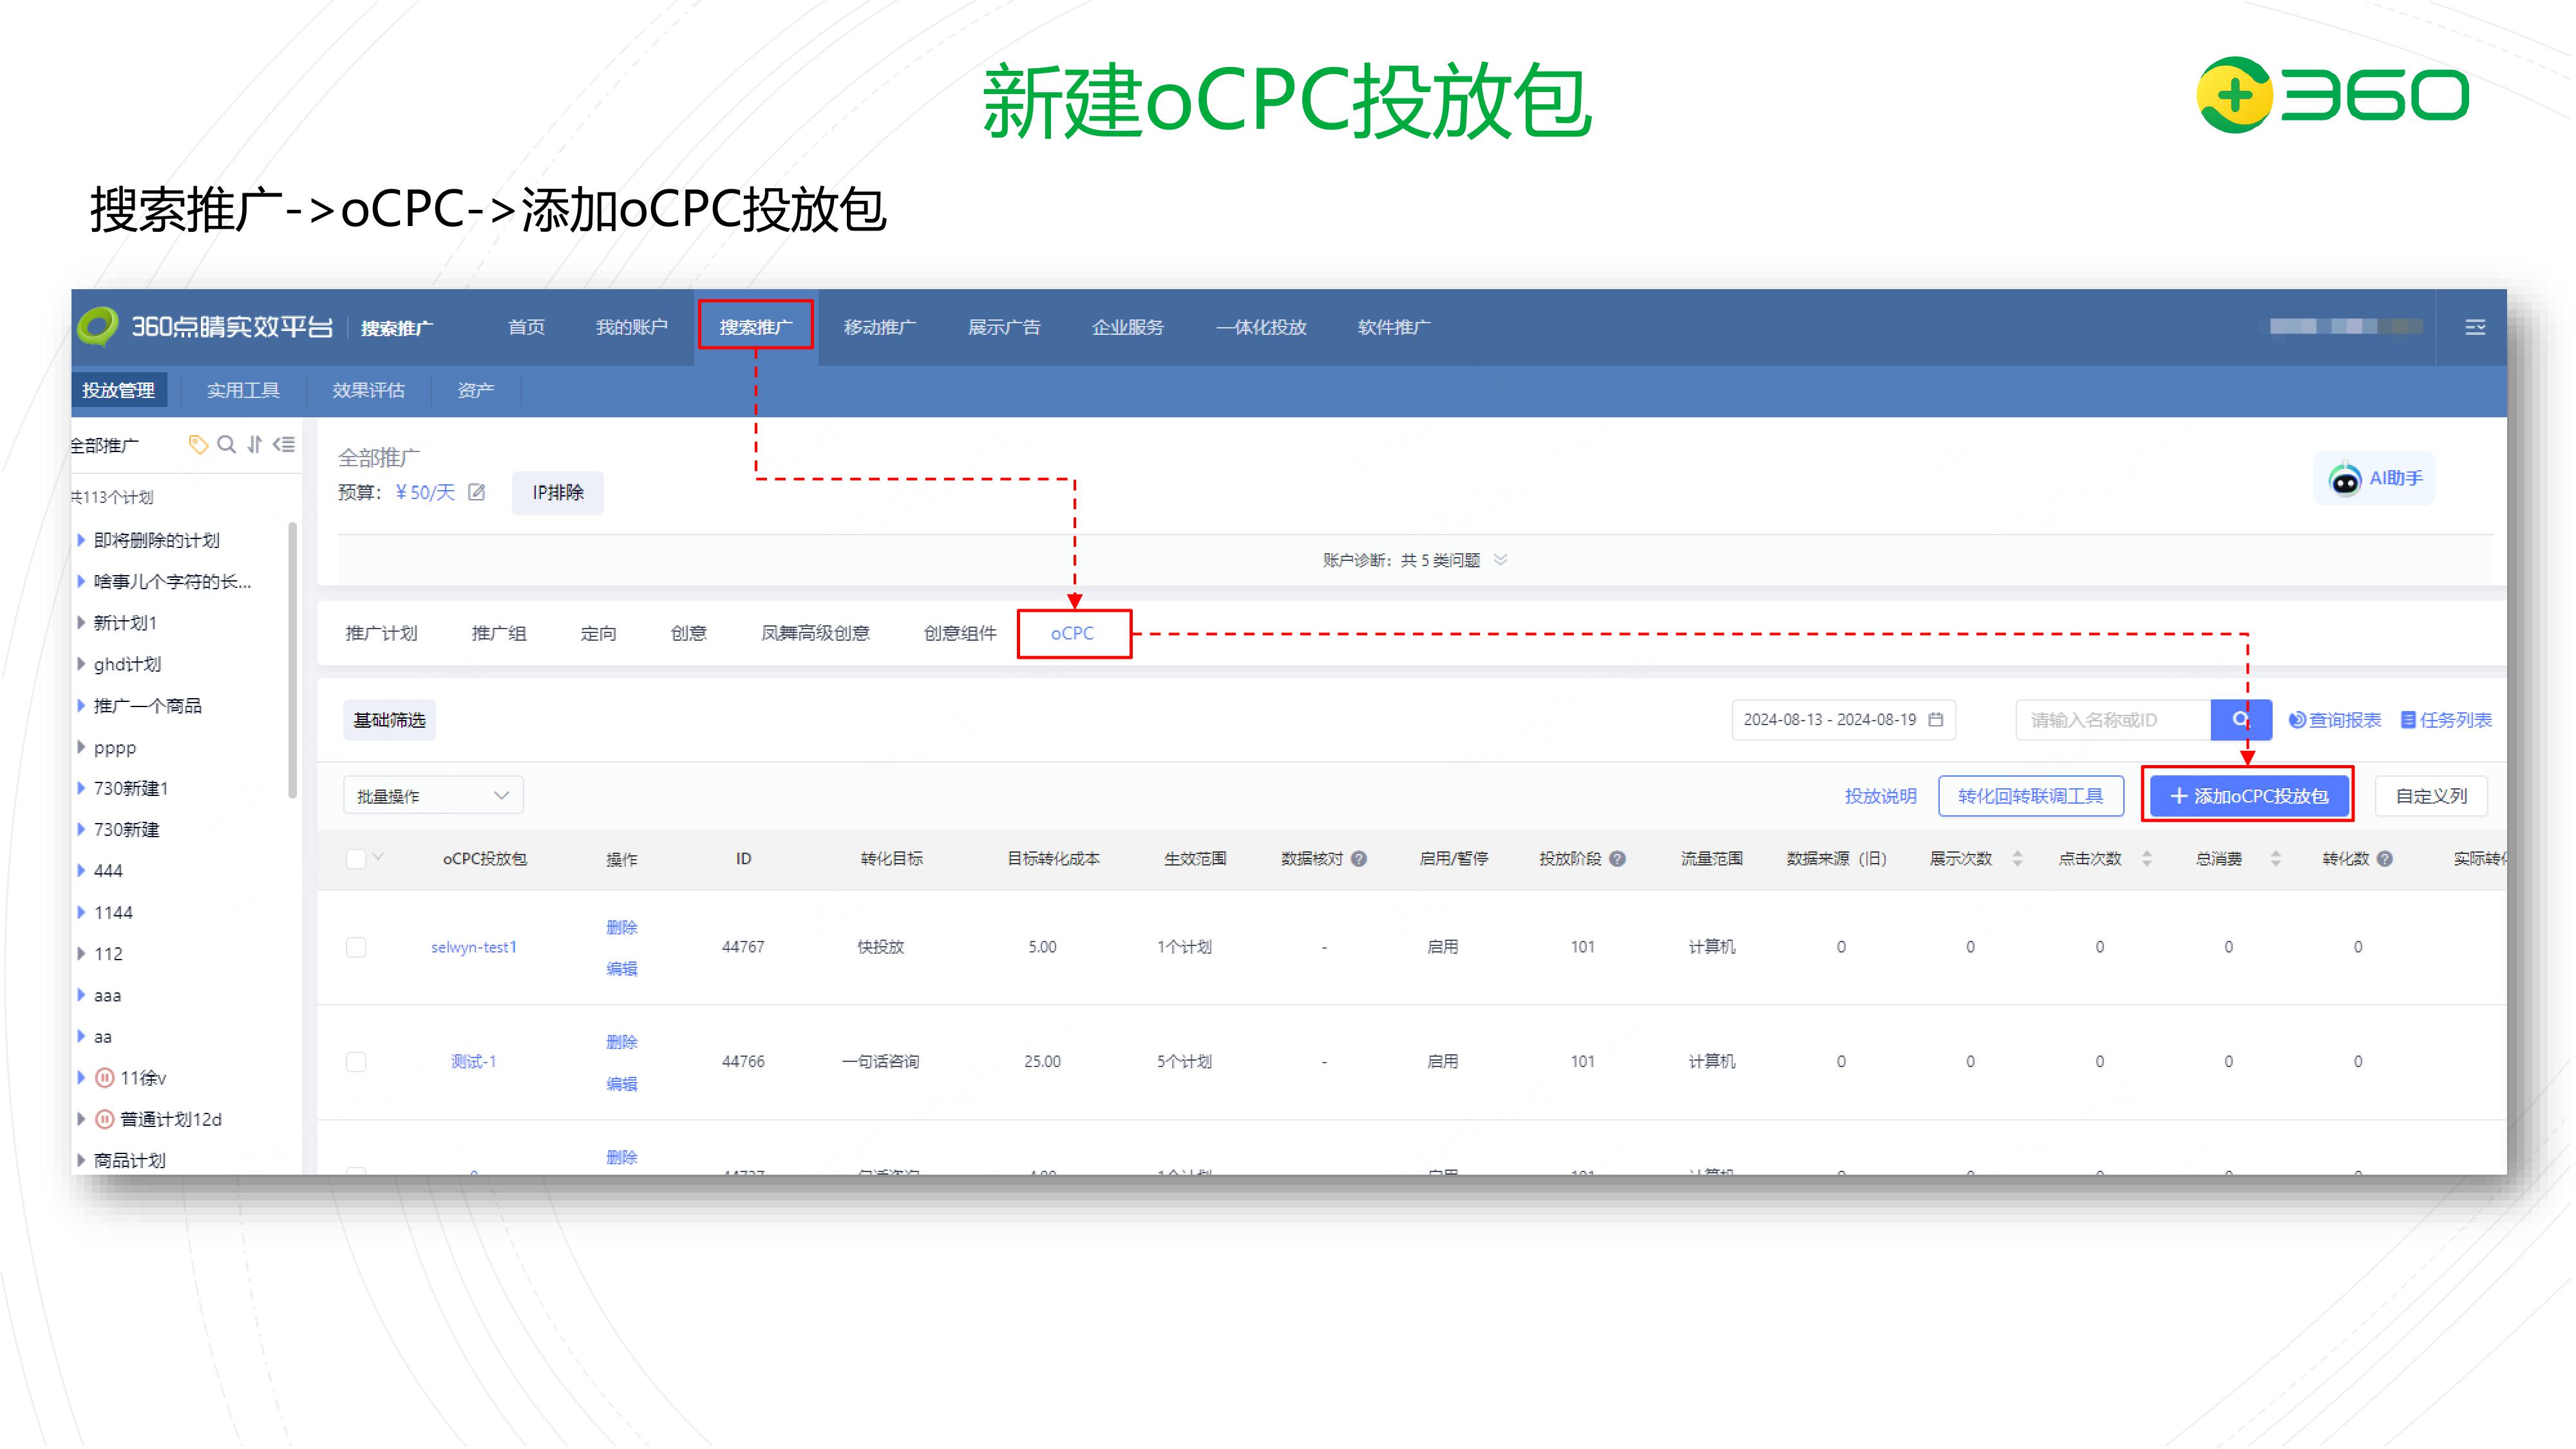Switch to 实用工具 sub-navigation tab

point(243,390)
